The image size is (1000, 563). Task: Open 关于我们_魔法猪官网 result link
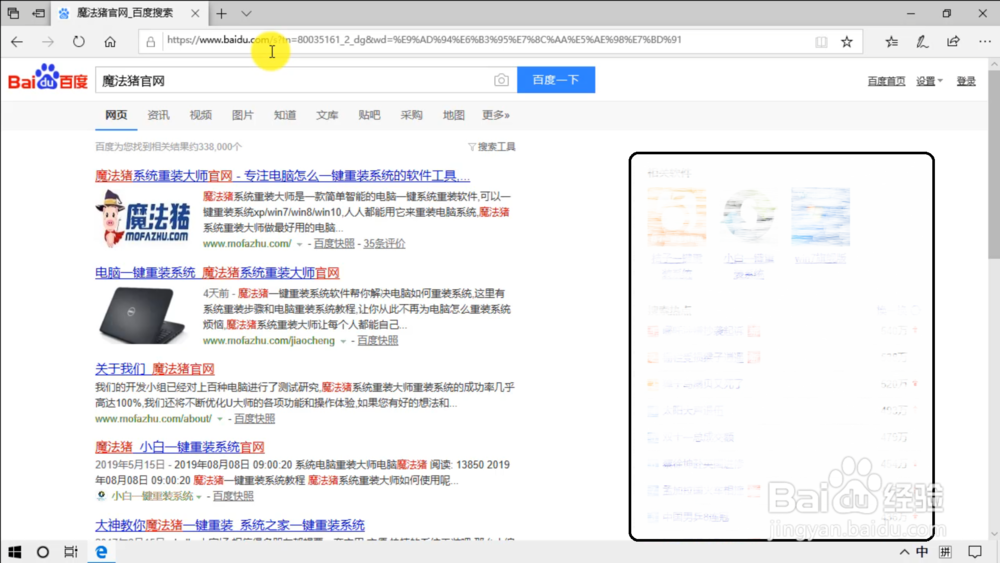154,369
